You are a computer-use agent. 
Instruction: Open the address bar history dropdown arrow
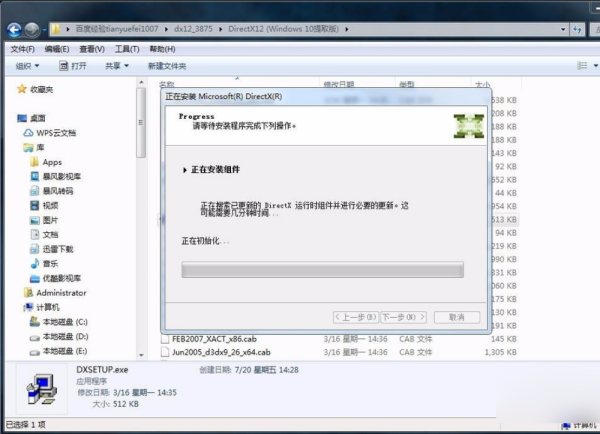coord(563,29)
